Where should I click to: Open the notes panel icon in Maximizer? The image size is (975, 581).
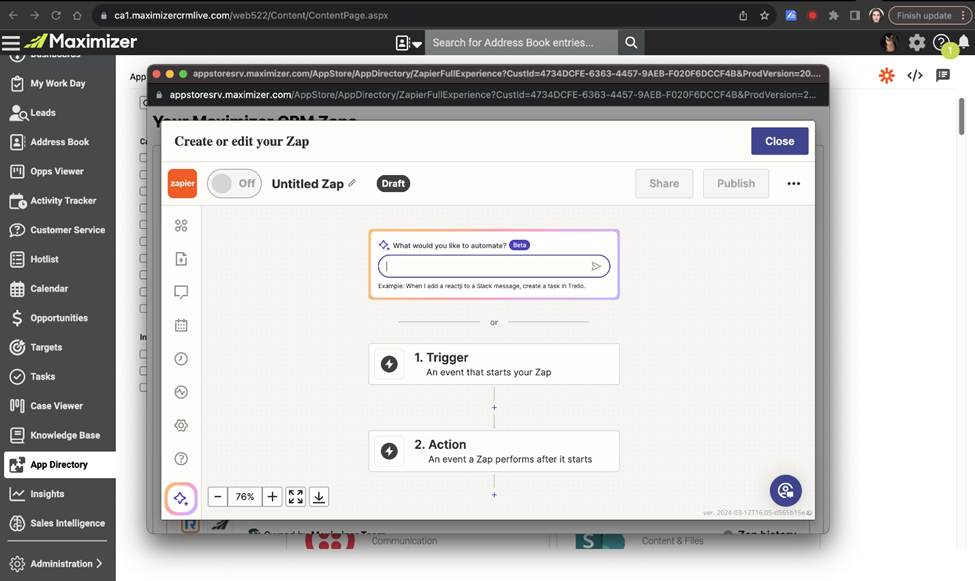click(x=943, y=75)
